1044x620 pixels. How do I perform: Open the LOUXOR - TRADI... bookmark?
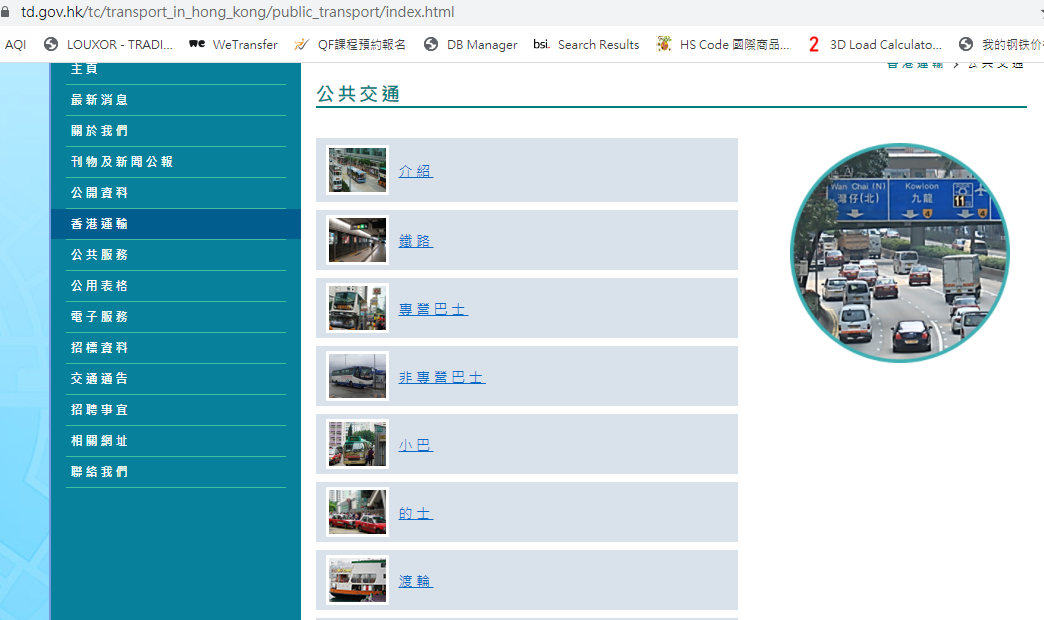pyautogui.click(x=120, y=45)
